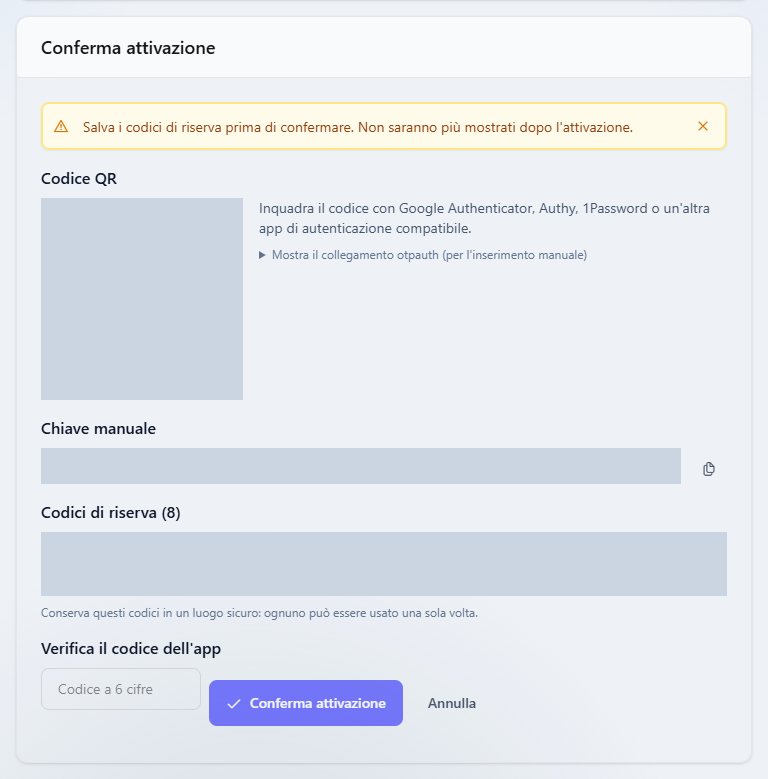Click the 'Chiave manuale' heading
This screenshot has width=768, height=779.
98,429
